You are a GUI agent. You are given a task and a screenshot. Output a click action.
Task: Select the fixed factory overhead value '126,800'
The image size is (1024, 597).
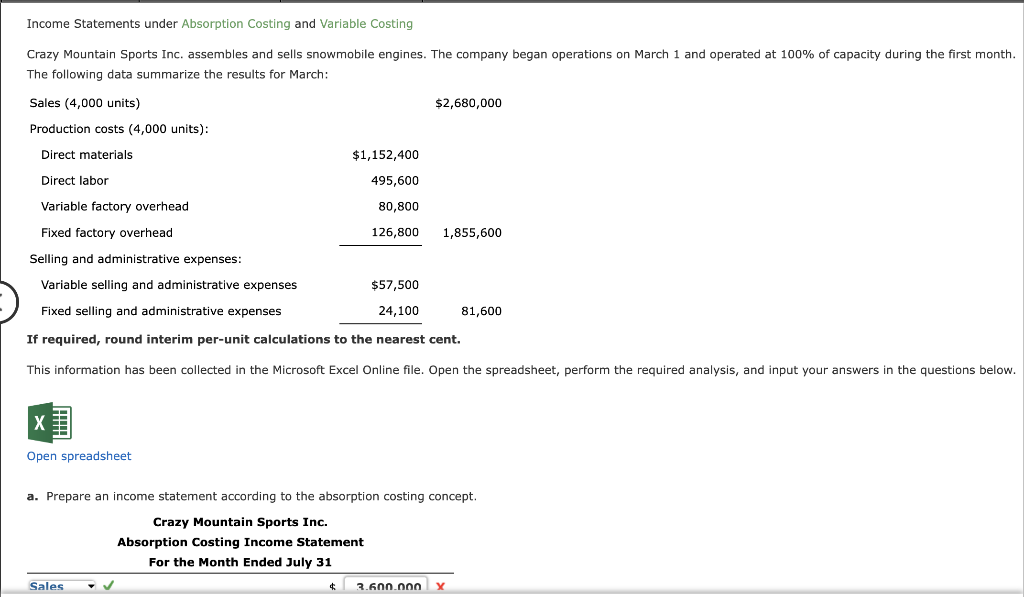pos(395,233)
